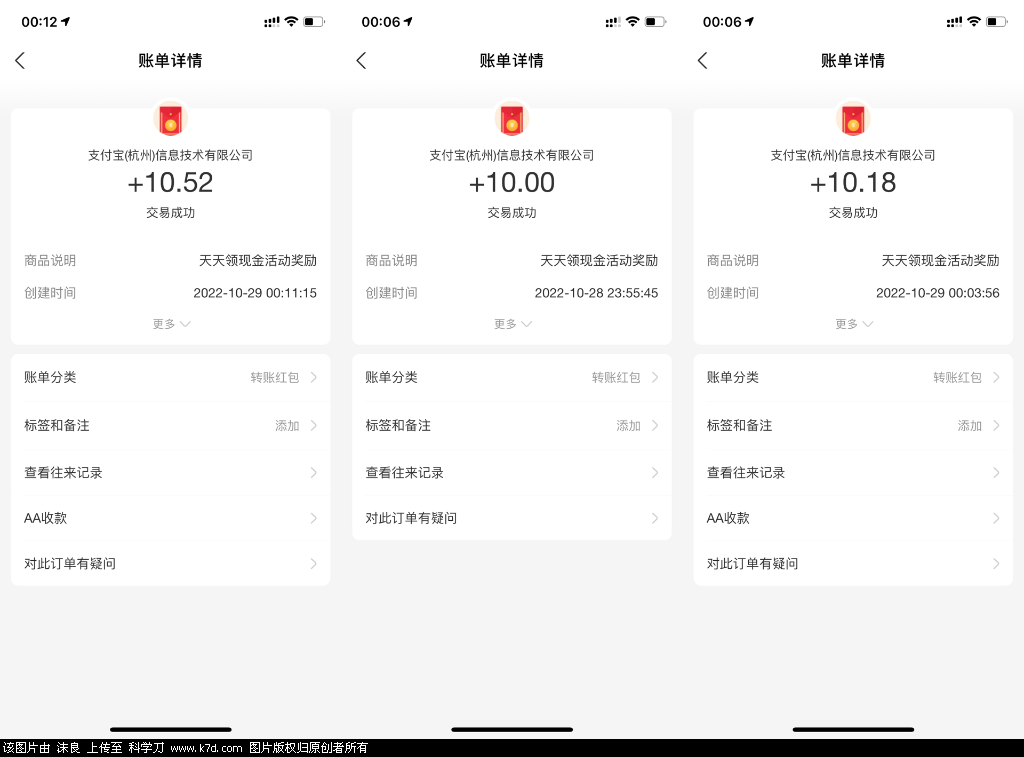
Task: Open 查看往来记录 in the +10.00 bill
Action: pyautogui.click(x=512, y=472)
